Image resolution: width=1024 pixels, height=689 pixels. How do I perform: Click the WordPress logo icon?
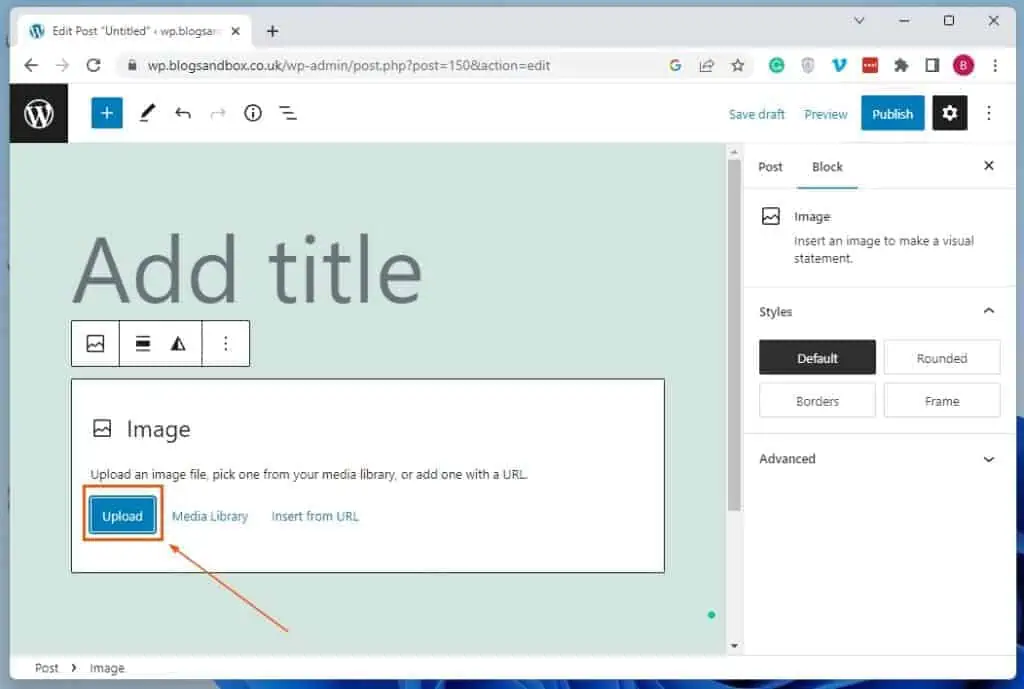[38, 113]
